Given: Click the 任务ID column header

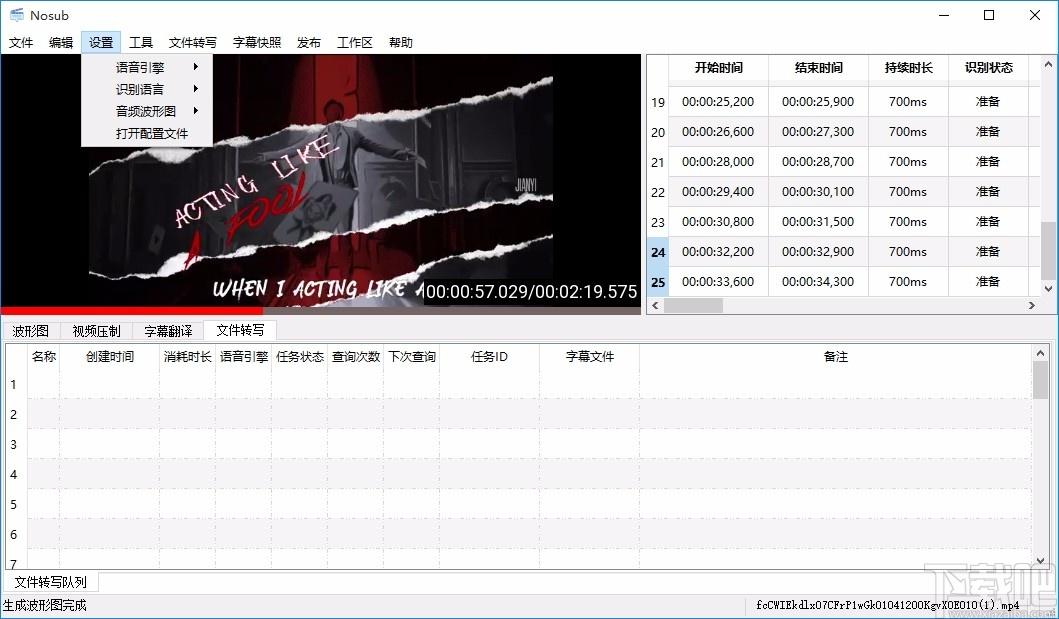Looking at the screenshot, I should pyautogui.click(x=490, y=356).
